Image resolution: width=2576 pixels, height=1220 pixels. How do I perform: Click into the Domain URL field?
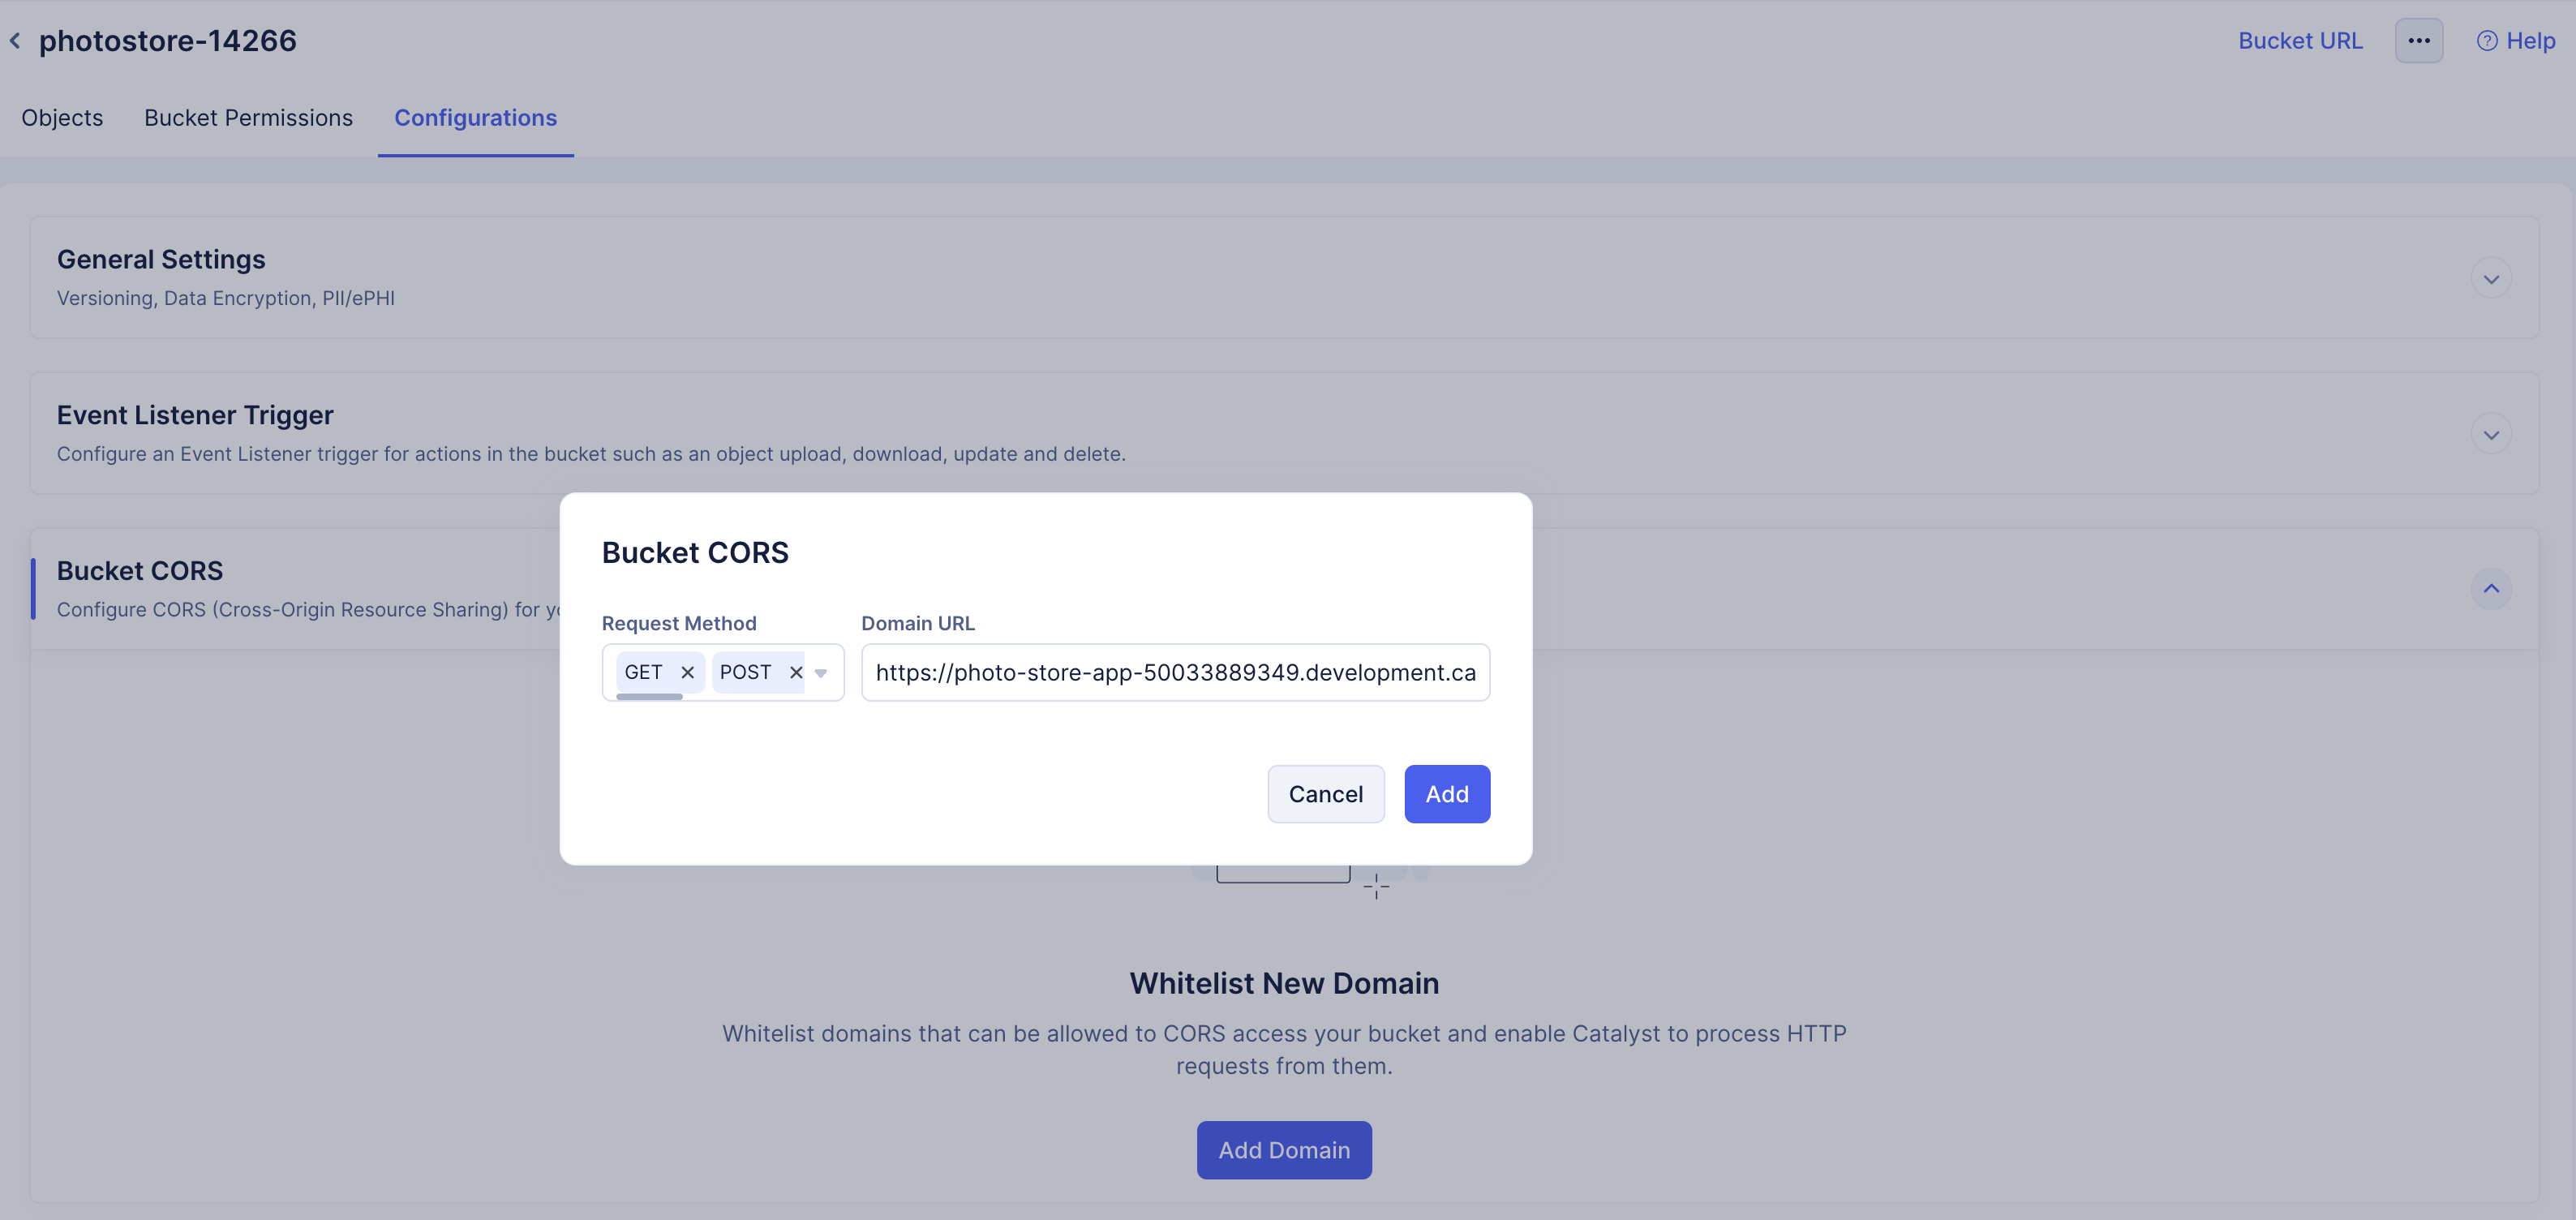pos(1175,672)
